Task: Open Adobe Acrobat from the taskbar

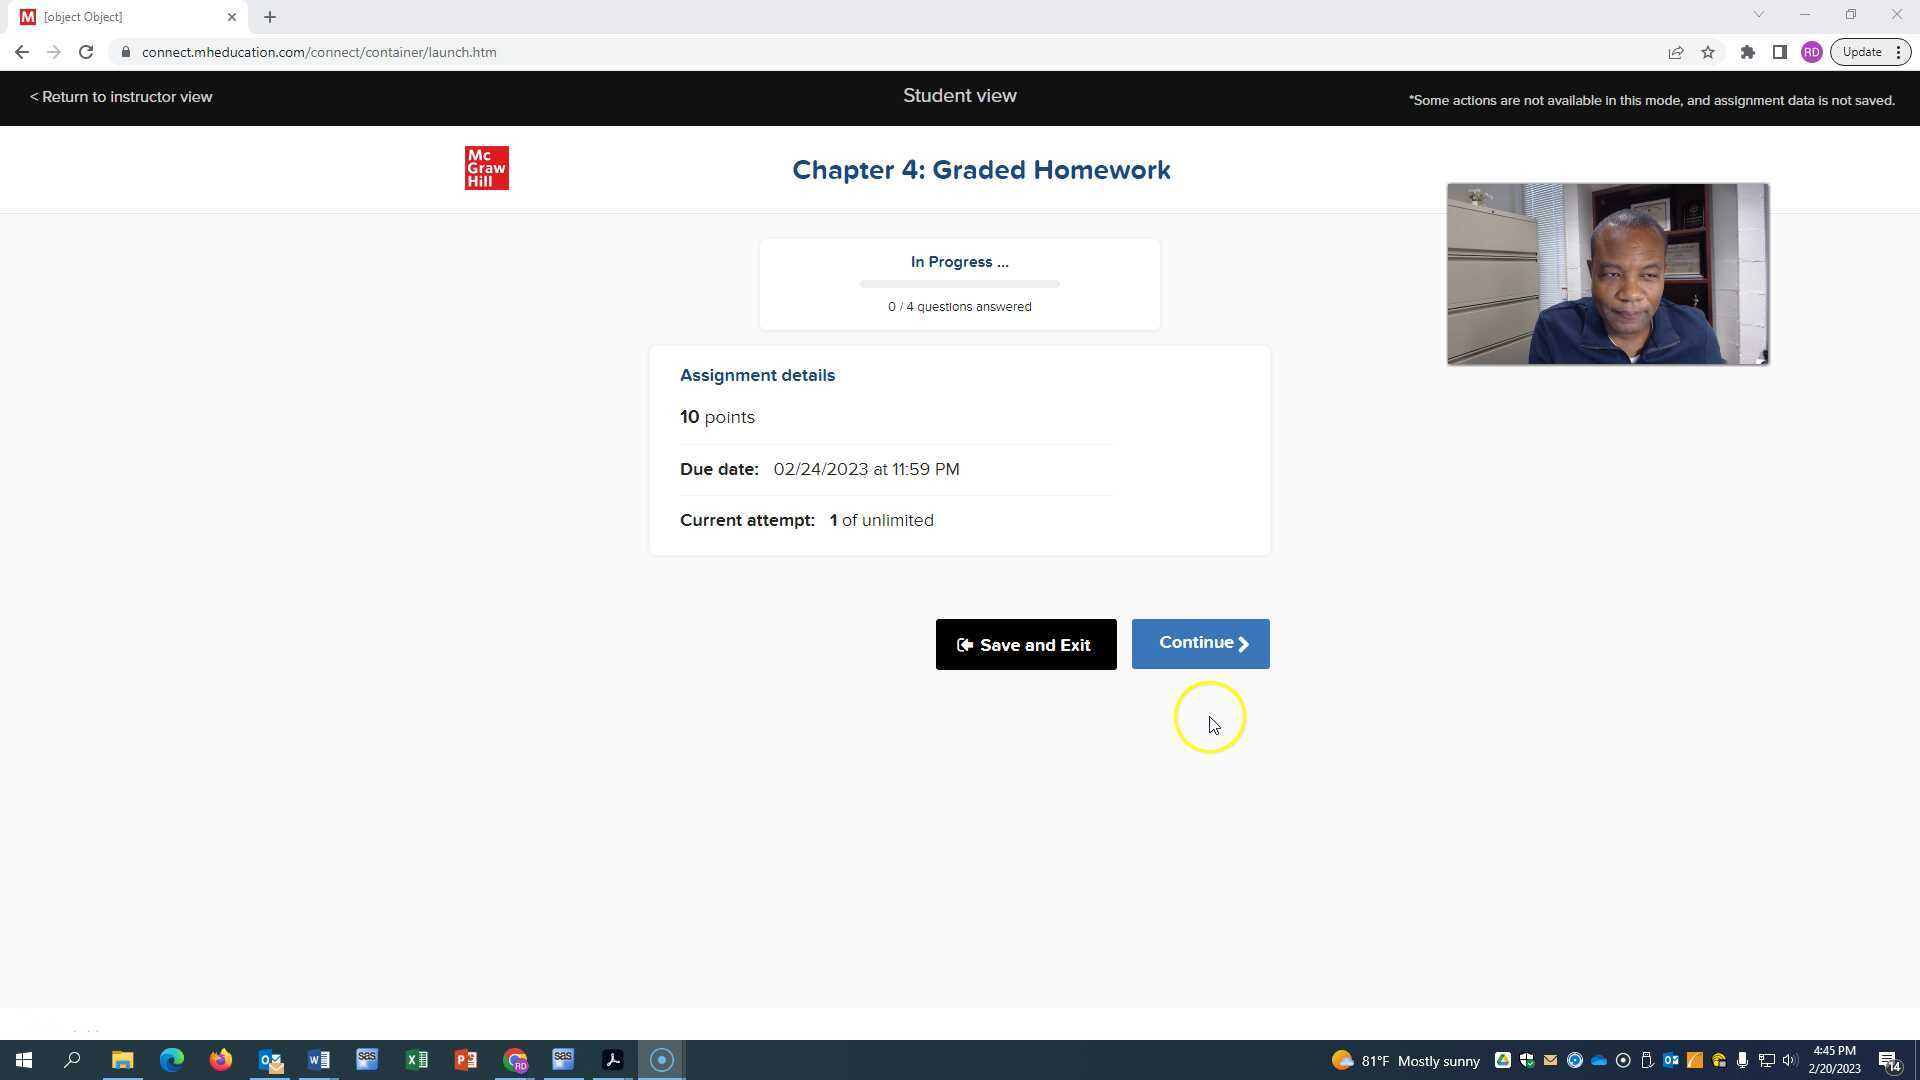Action: click(x=612, y=1059)
